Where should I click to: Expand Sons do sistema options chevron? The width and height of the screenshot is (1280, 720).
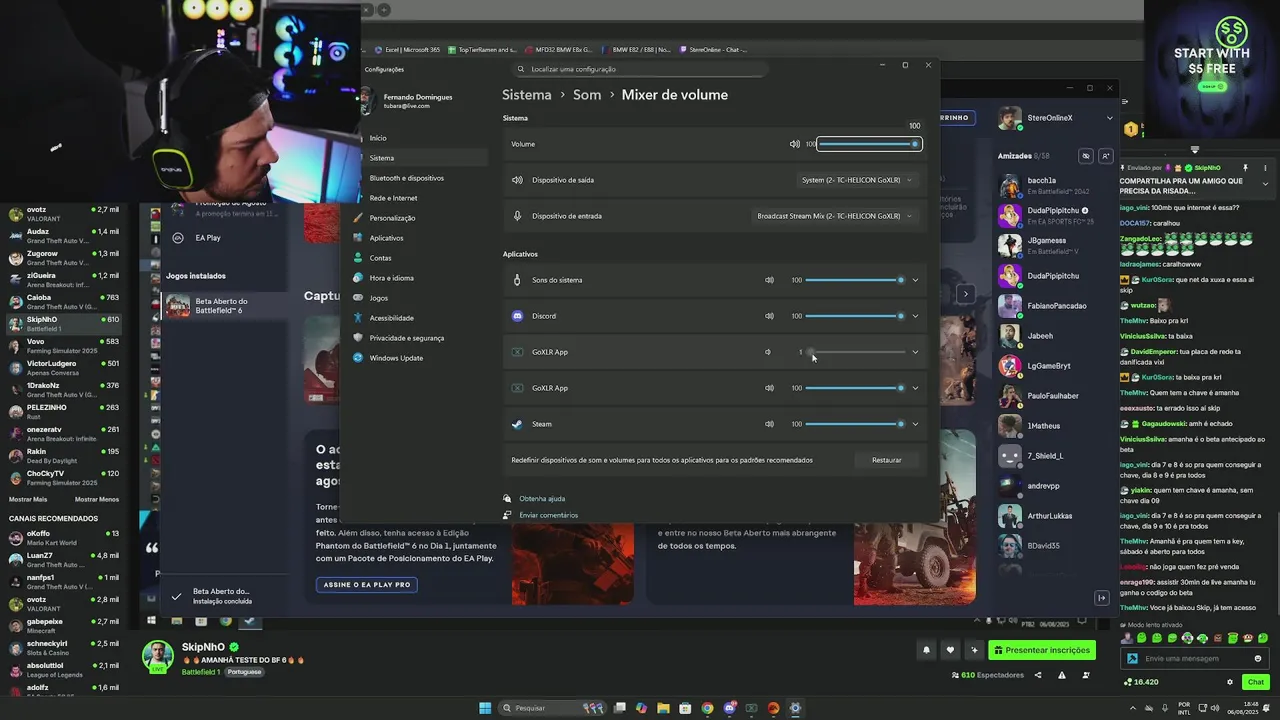tap(915, 280)
